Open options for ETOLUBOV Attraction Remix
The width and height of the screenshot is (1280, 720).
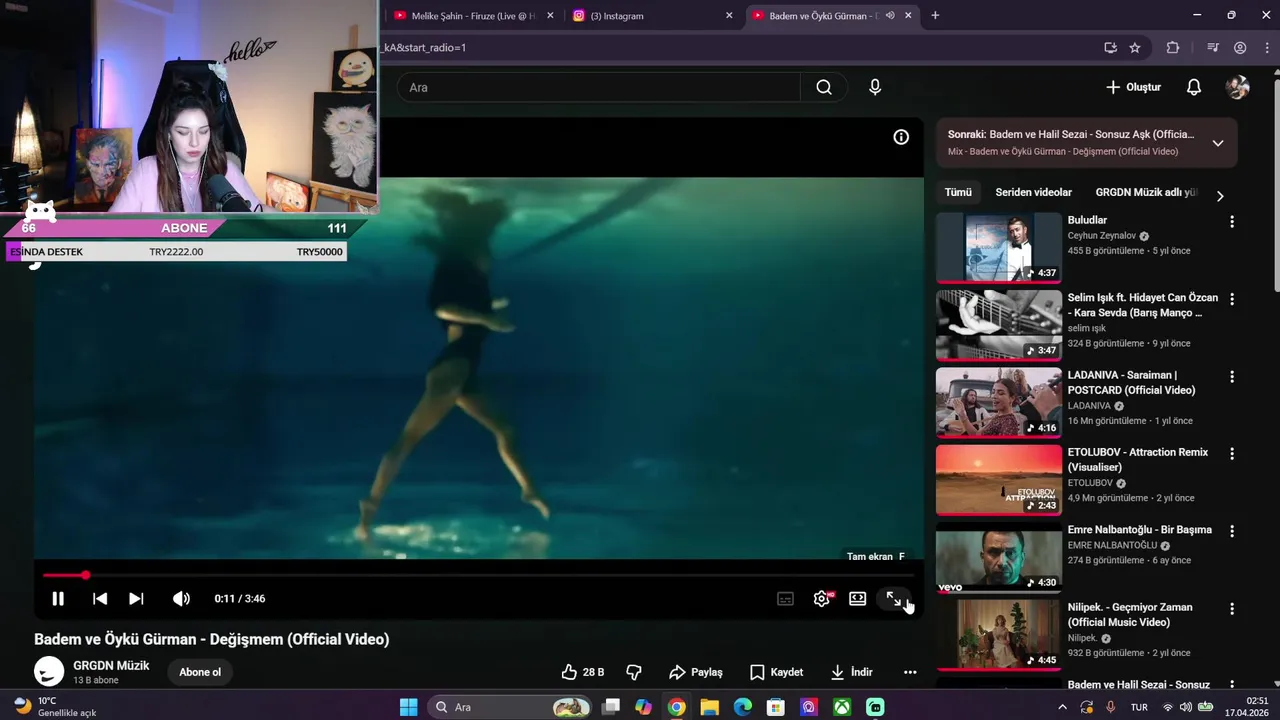tap(1232, 454)
